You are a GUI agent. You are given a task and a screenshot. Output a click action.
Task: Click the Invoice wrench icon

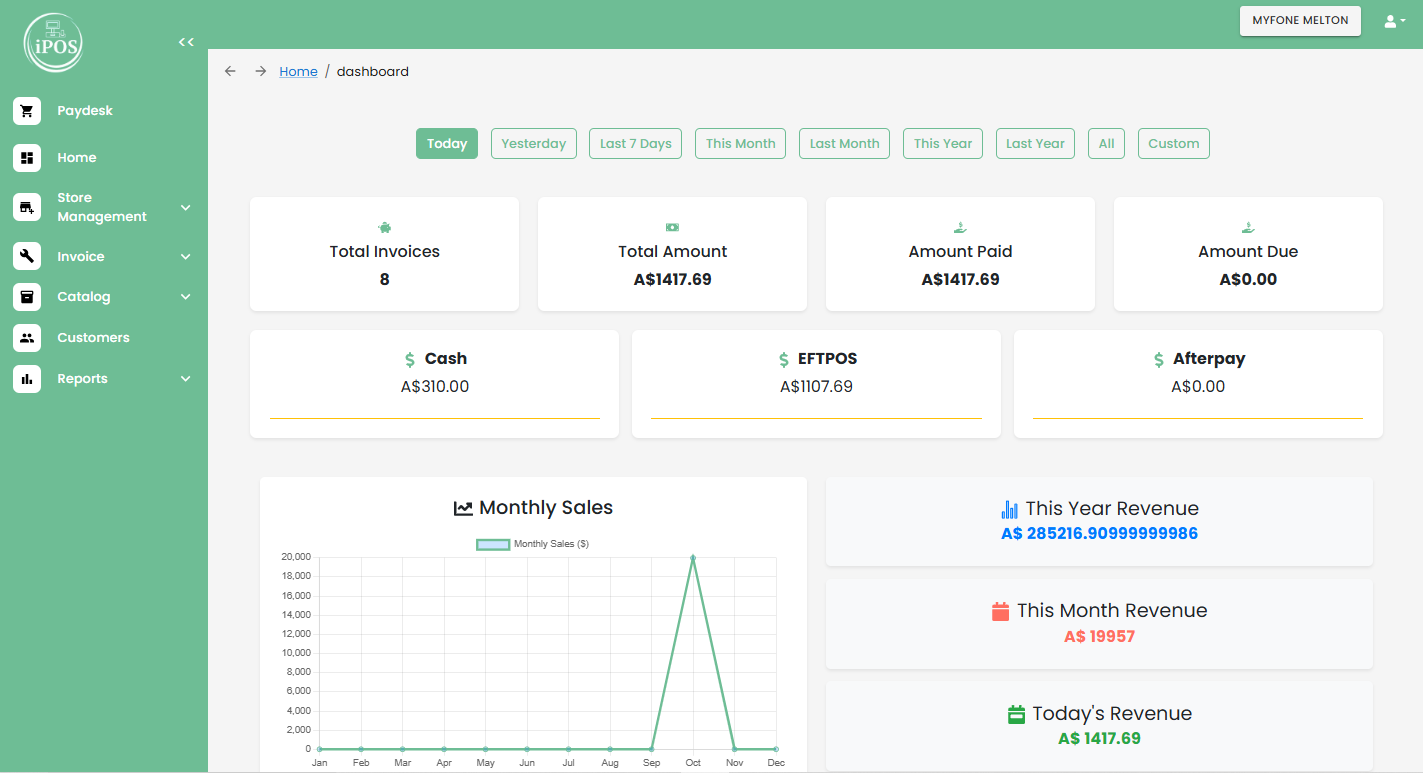pos(27,257)
